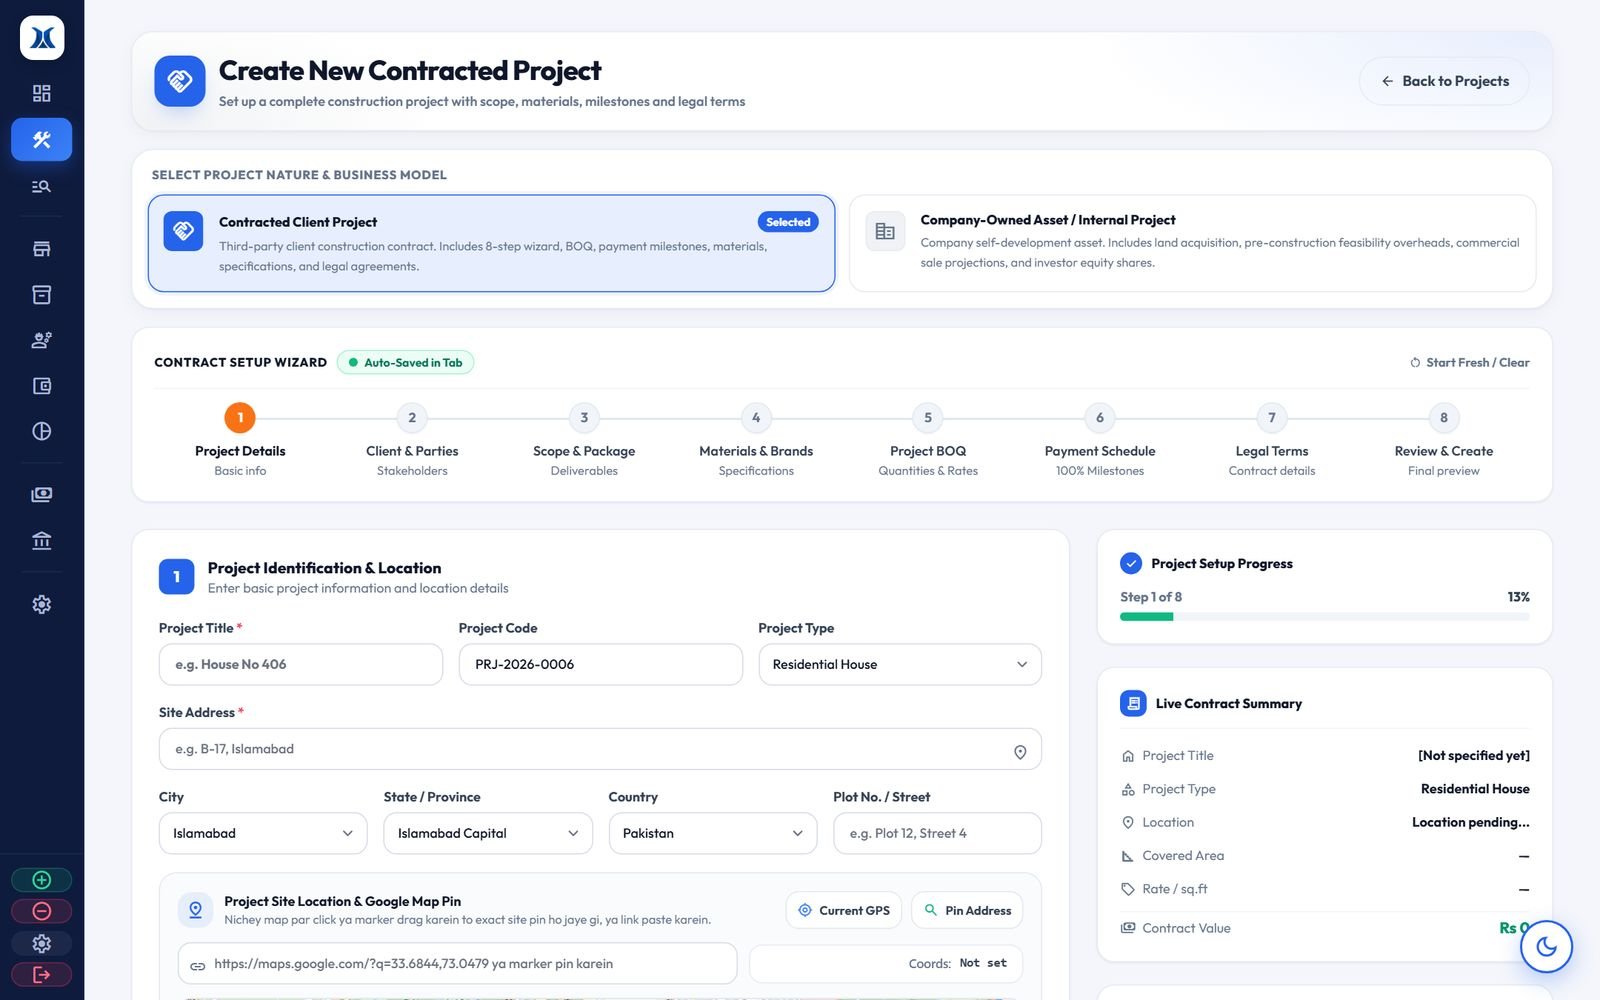This screenshot has width=1600, height=1000.
Task: Open the upper settings gear icon in sidebar
Action: coord(41,604)
